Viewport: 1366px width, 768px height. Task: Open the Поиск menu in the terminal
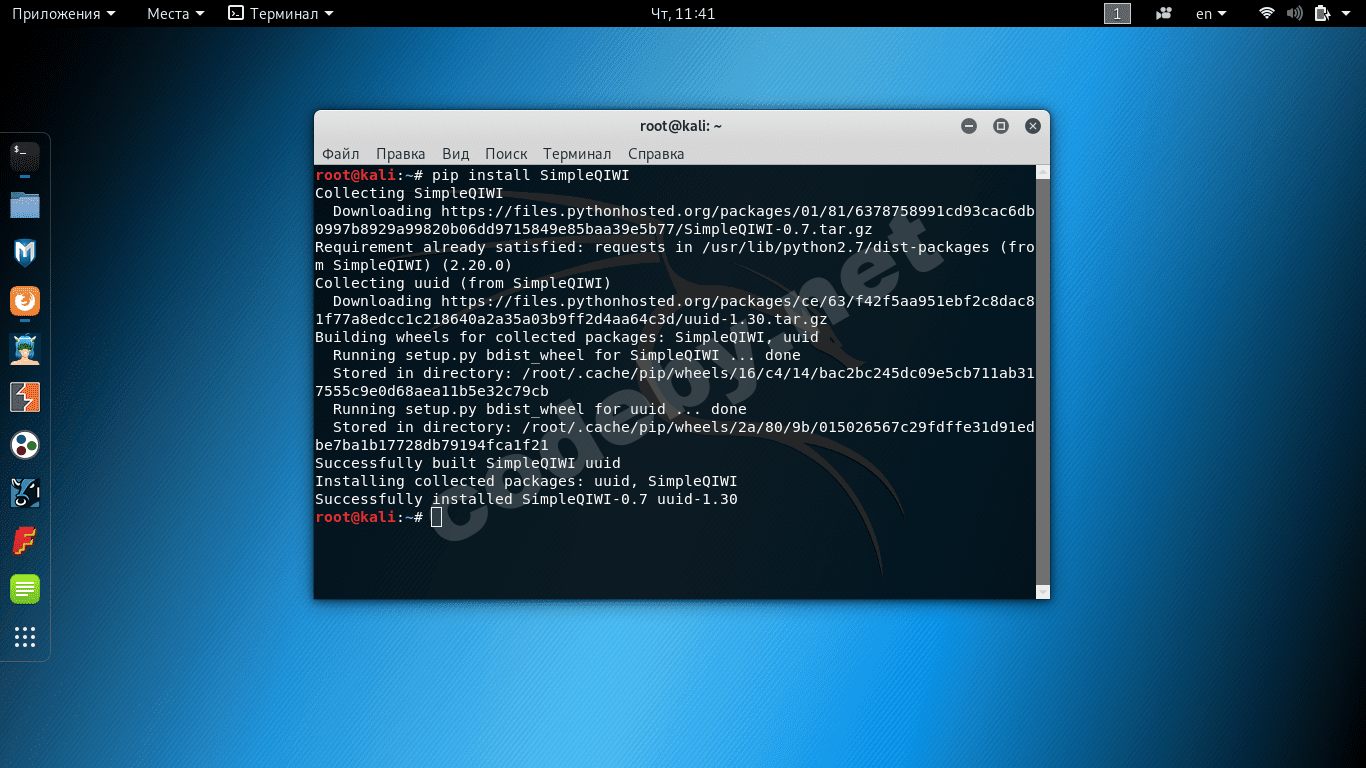[506, 154]
